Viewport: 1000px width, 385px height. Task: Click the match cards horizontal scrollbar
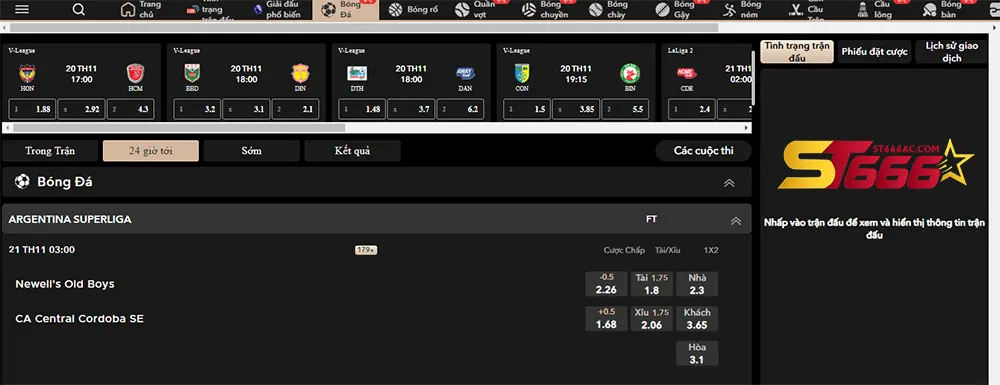(x=179, y=127)
